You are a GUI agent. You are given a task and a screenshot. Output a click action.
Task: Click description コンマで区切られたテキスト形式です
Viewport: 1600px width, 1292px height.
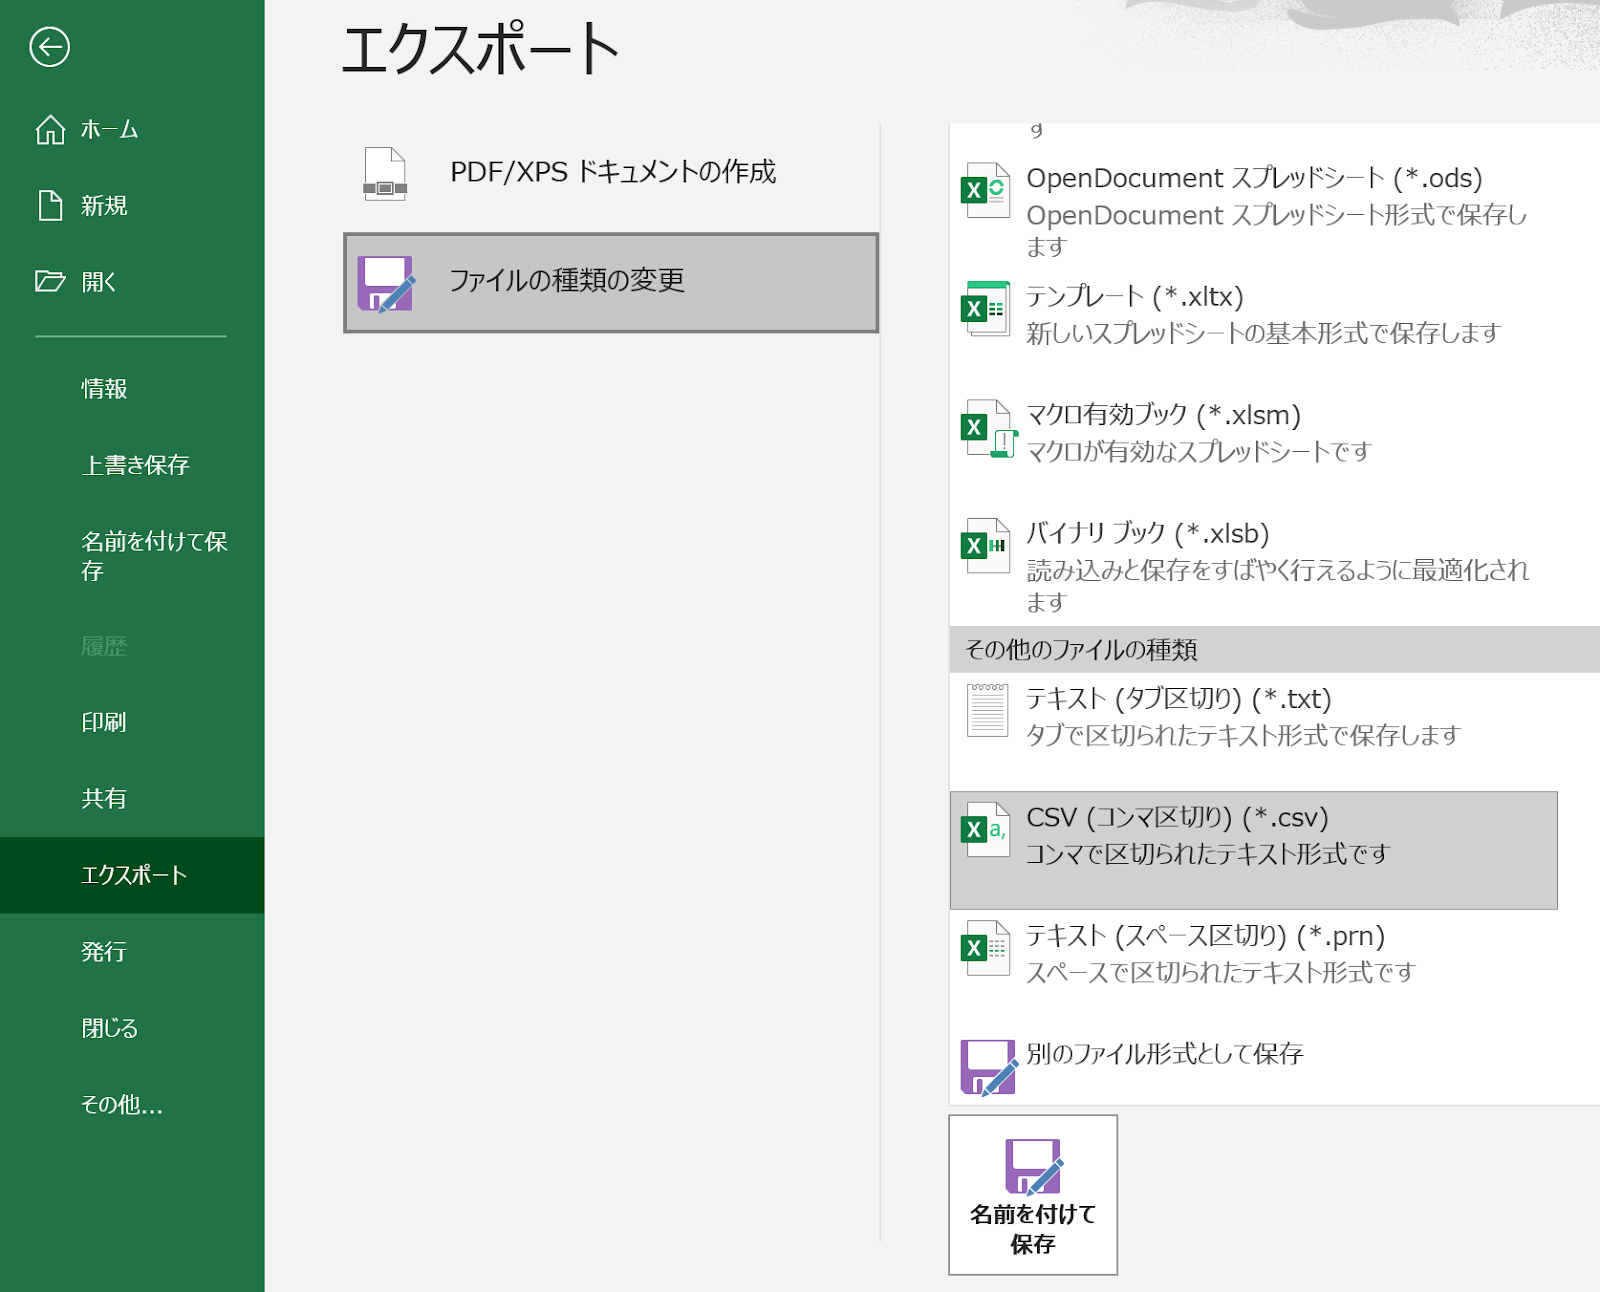tap(1208, 854)
